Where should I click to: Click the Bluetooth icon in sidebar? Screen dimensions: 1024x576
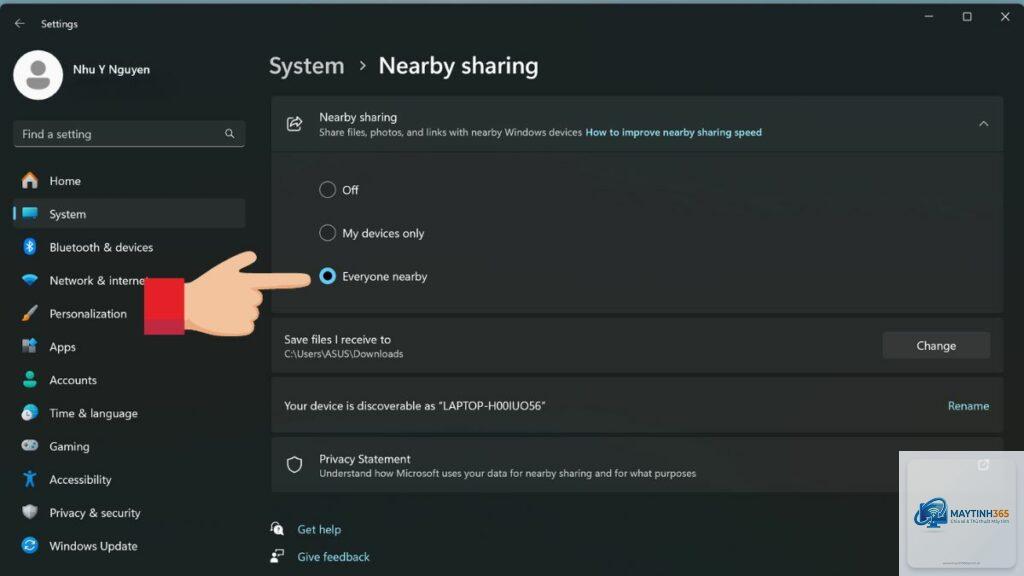click(x=30, y=247)
